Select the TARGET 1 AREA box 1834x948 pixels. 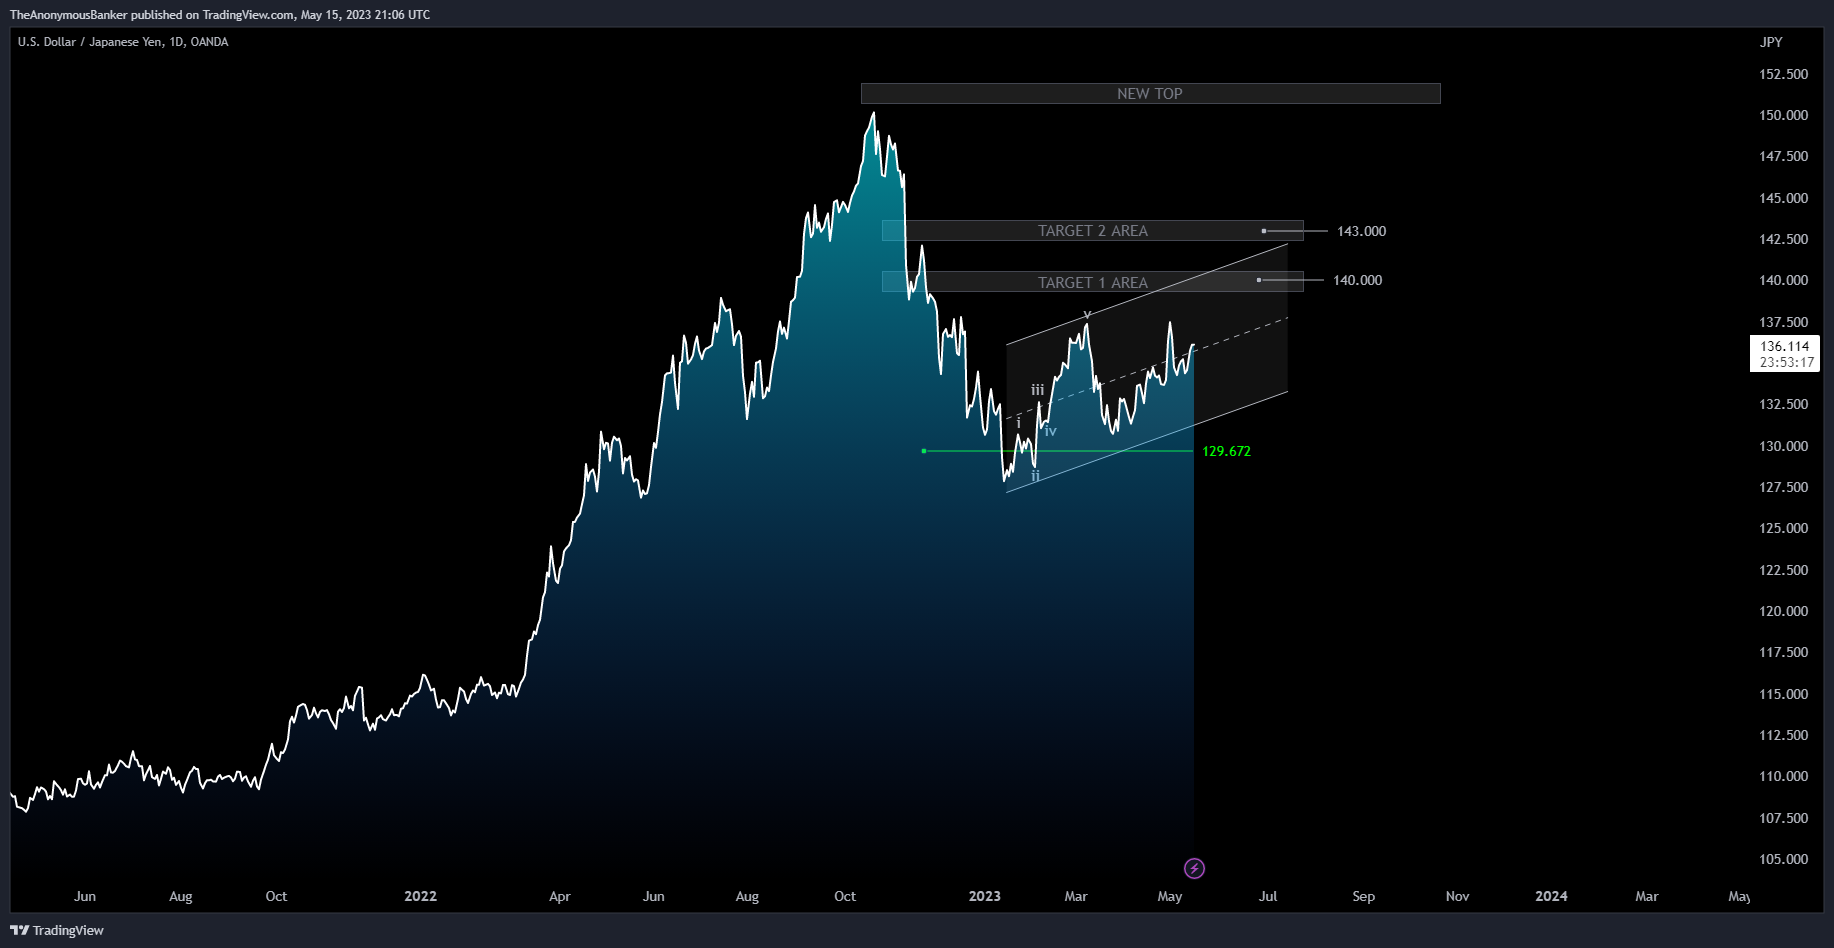pyautogui.click(x=1093, y=282)
